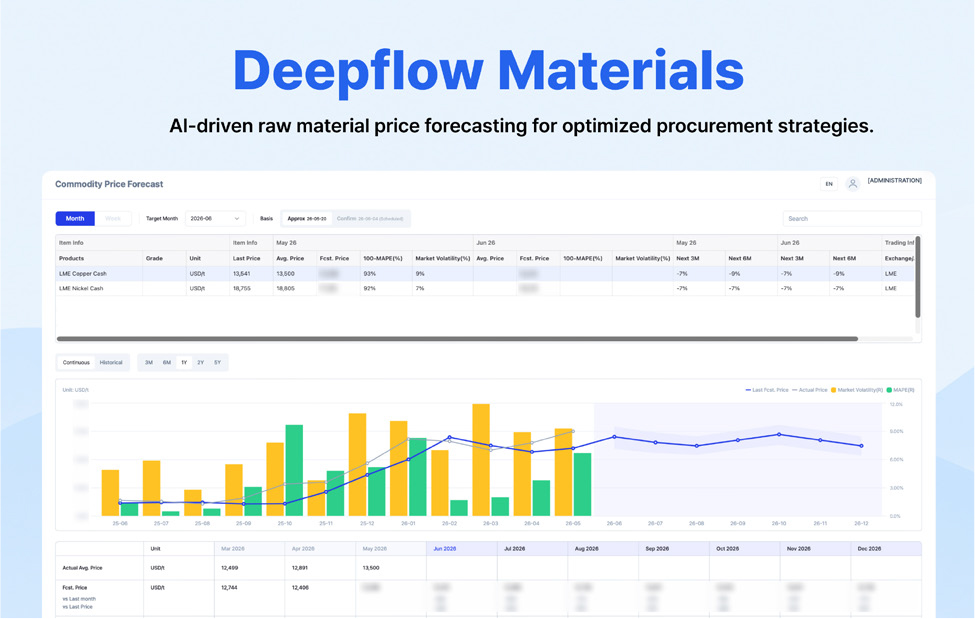Select the 5Y range tab
This screenshot has height=619, width=975.
click(218, 362)
